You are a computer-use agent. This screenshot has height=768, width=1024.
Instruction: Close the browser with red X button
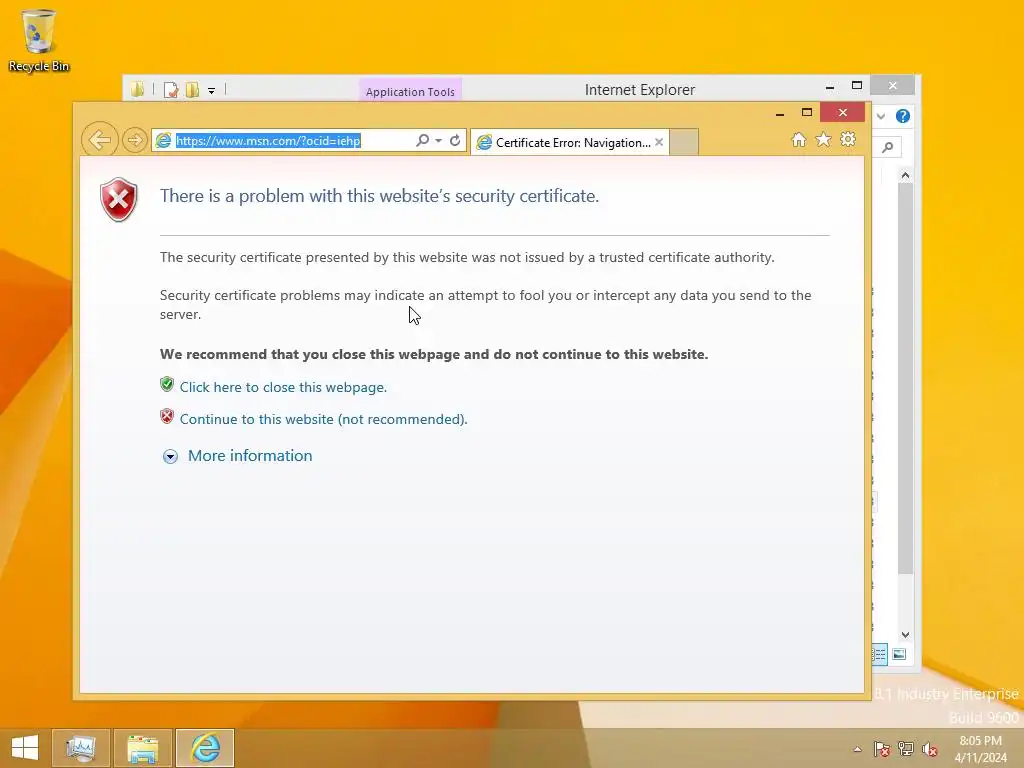[842, 113]
